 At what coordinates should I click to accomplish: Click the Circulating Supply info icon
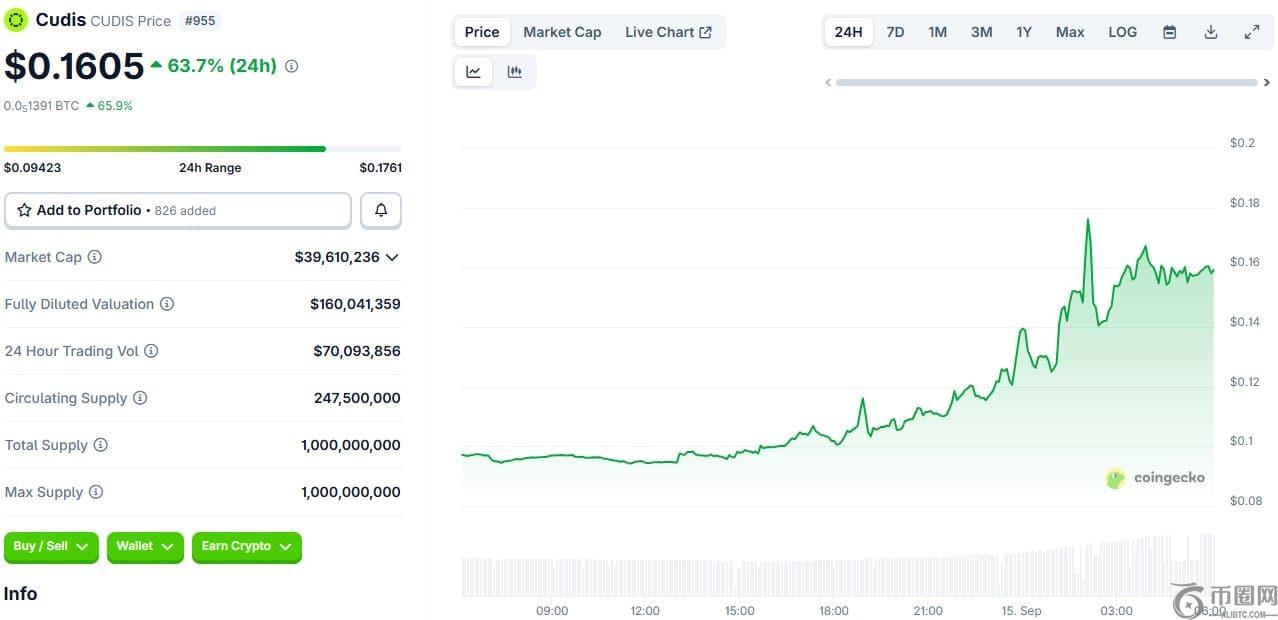click(140, 398)
